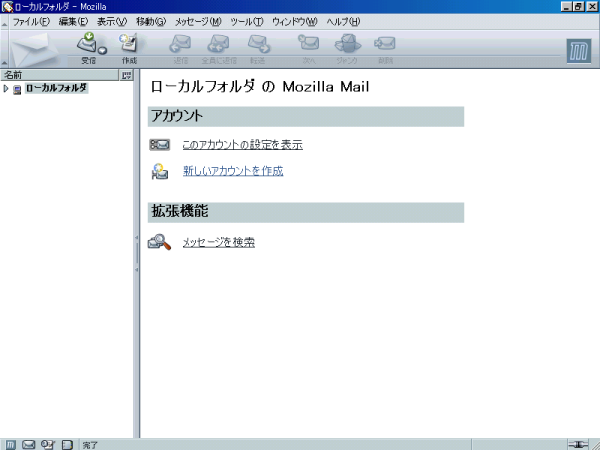Open the dropdown arrow beside 受信

103,51
